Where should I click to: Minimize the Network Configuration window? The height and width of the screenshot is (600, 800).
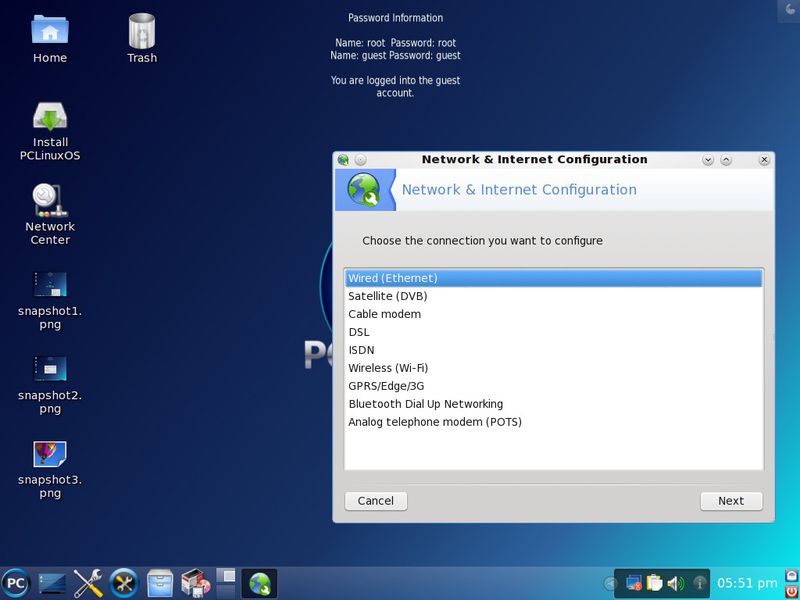coord(708,160)
